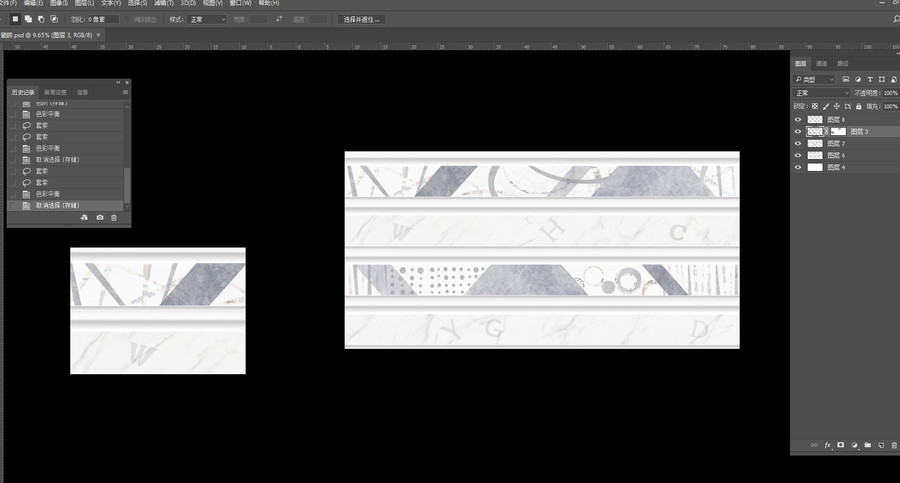Select the layer mask thumbnail of 图层 3

tap(839, 132)
